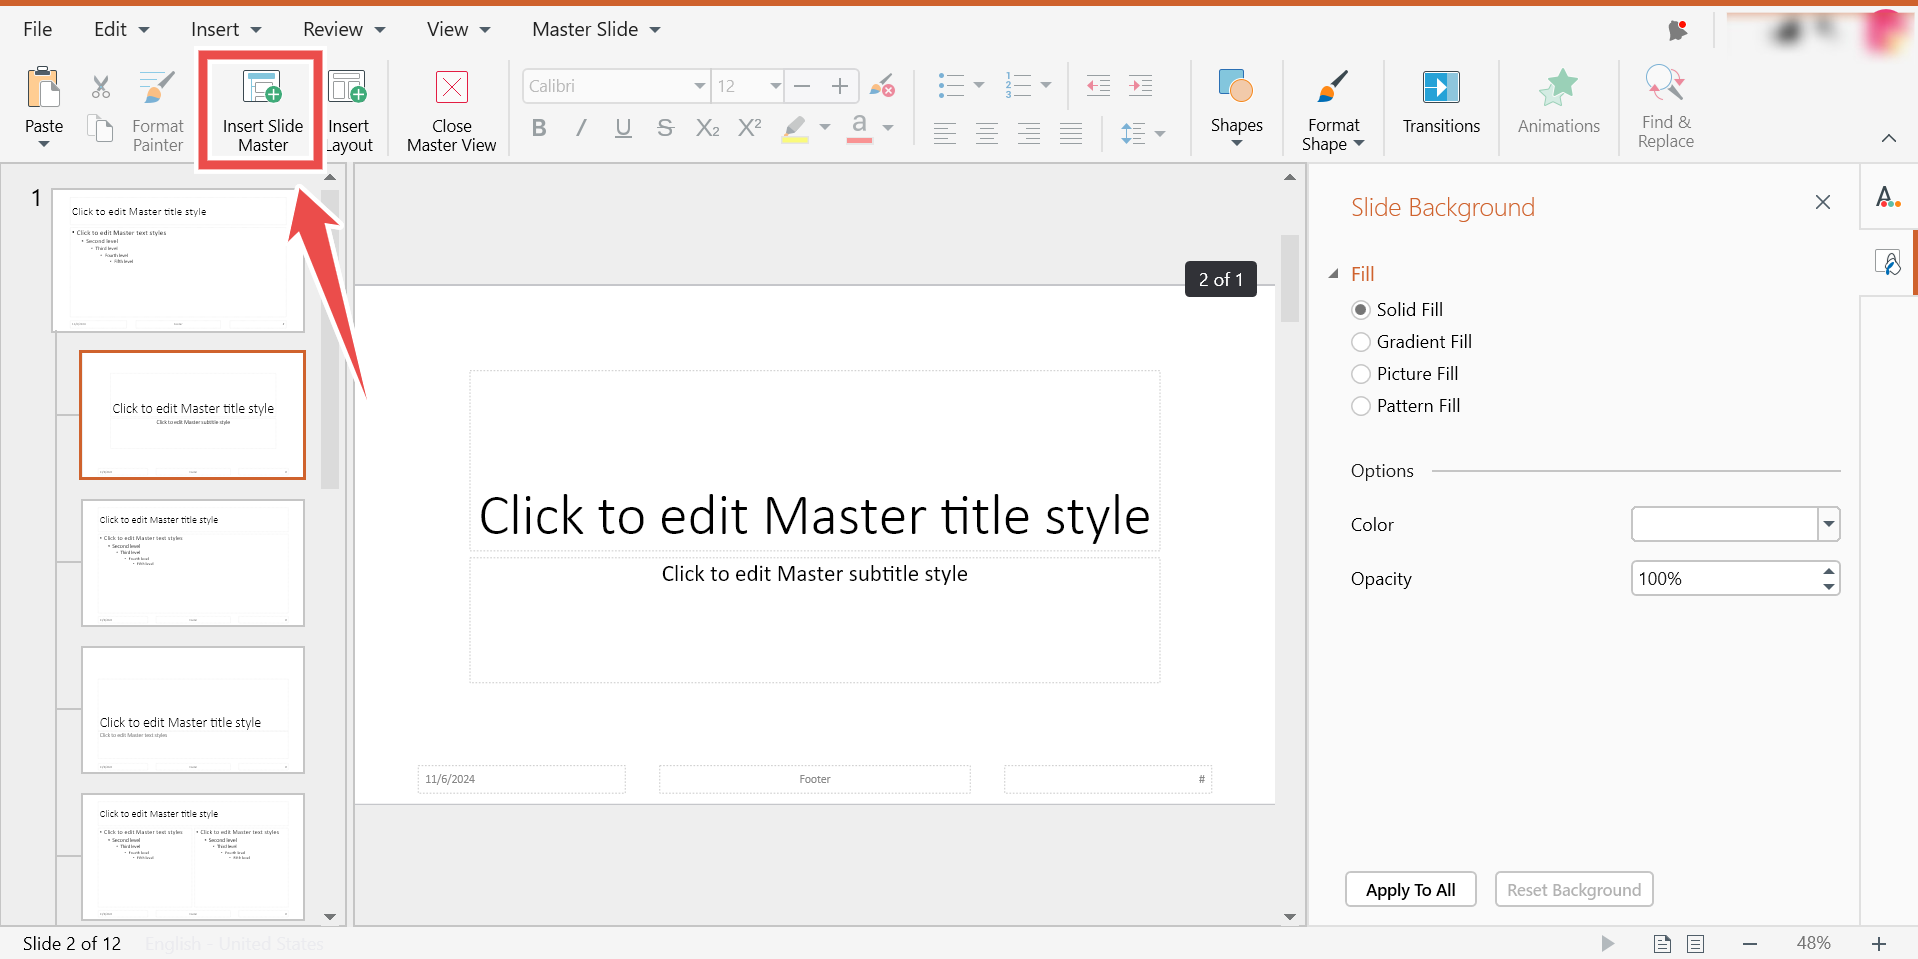Image resolution: width=1918 pixels, height=959 pixels.
Task: Start slideshow from status bar play icon
Action: tap(1607, 943)
